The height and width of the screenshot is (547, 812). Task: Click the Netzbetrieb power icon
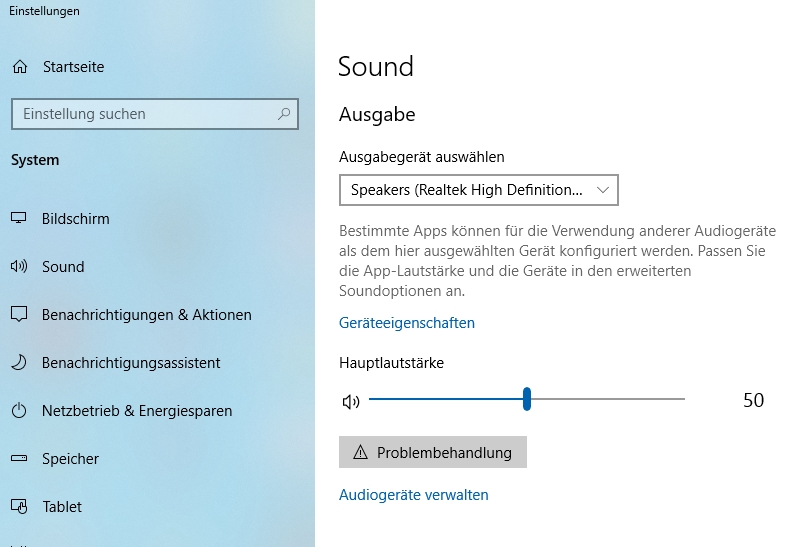[19, 411]
